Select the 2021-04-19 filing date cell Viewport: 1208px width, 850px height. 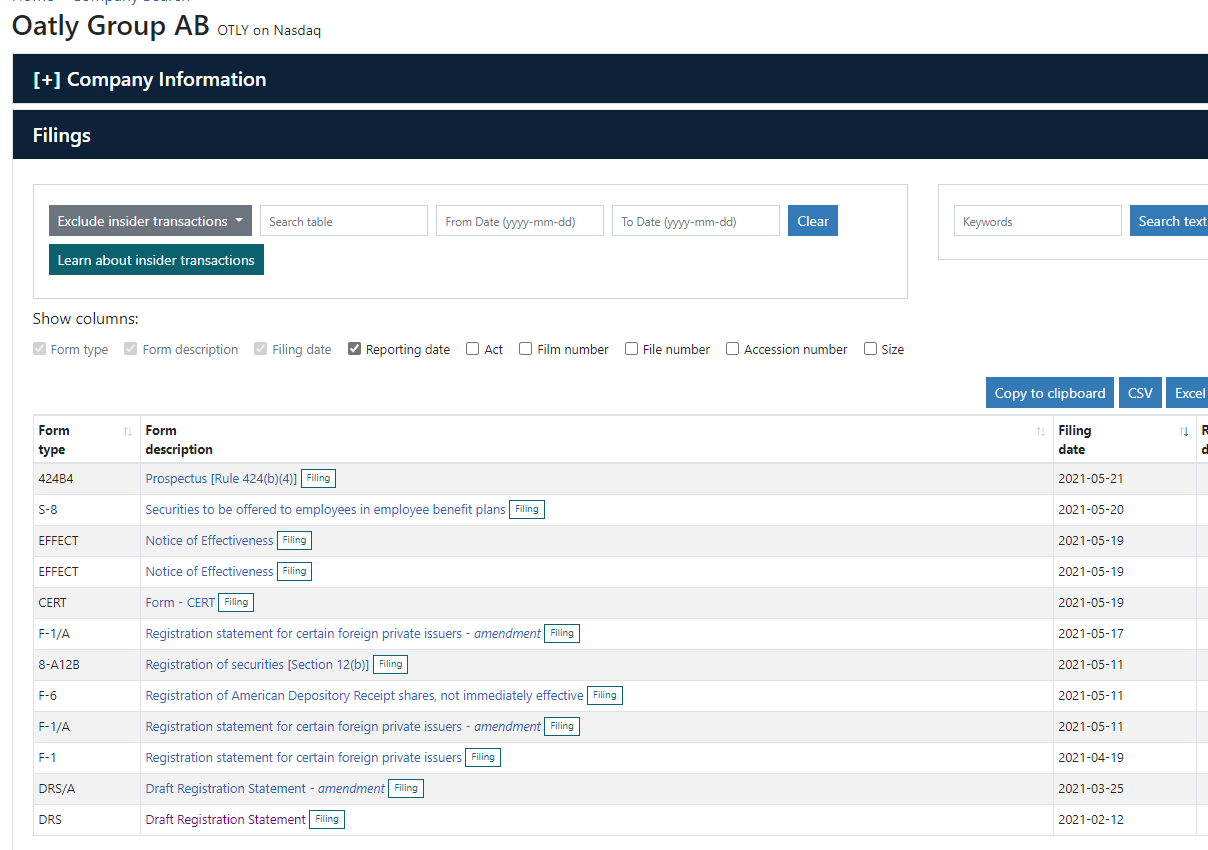point(1125,758)
